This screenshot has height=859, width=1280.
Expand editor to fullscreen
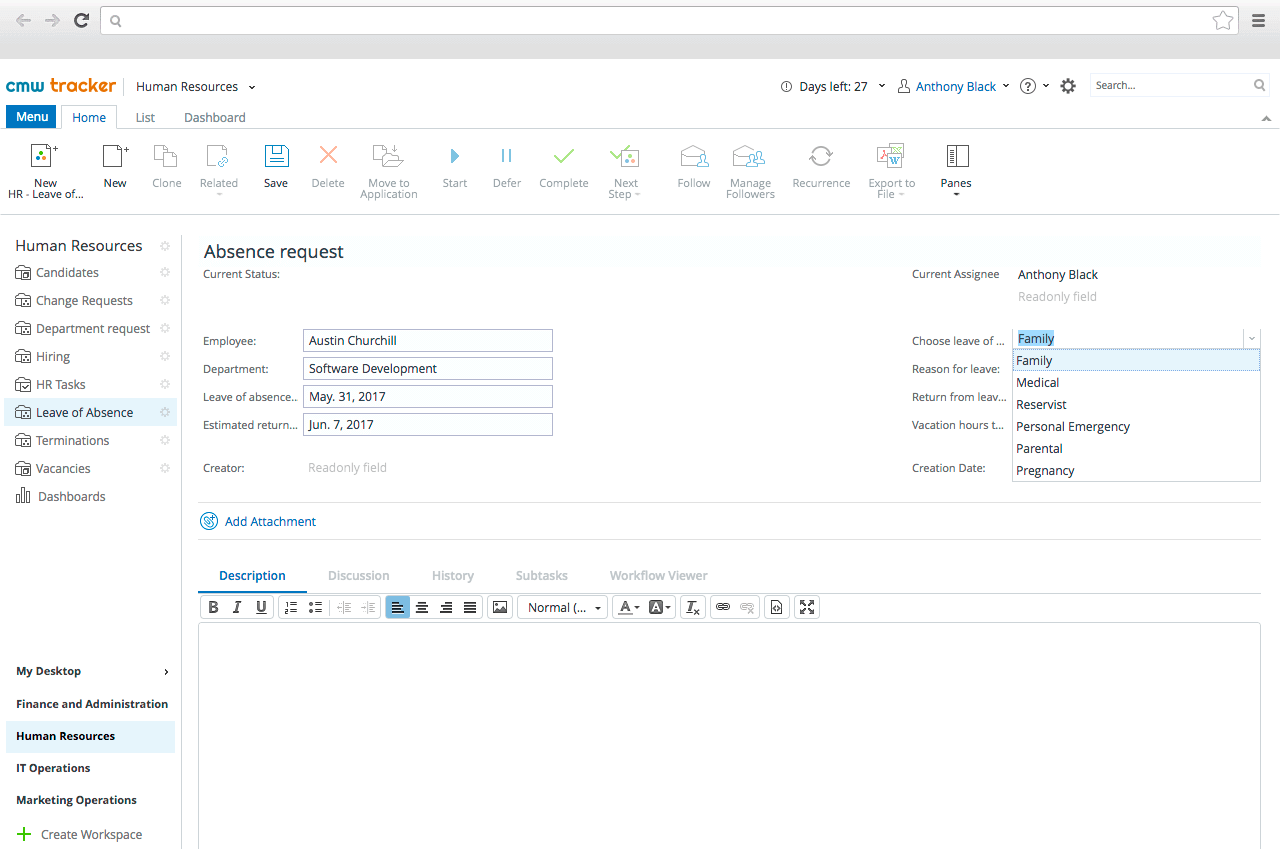pos(807,607)
